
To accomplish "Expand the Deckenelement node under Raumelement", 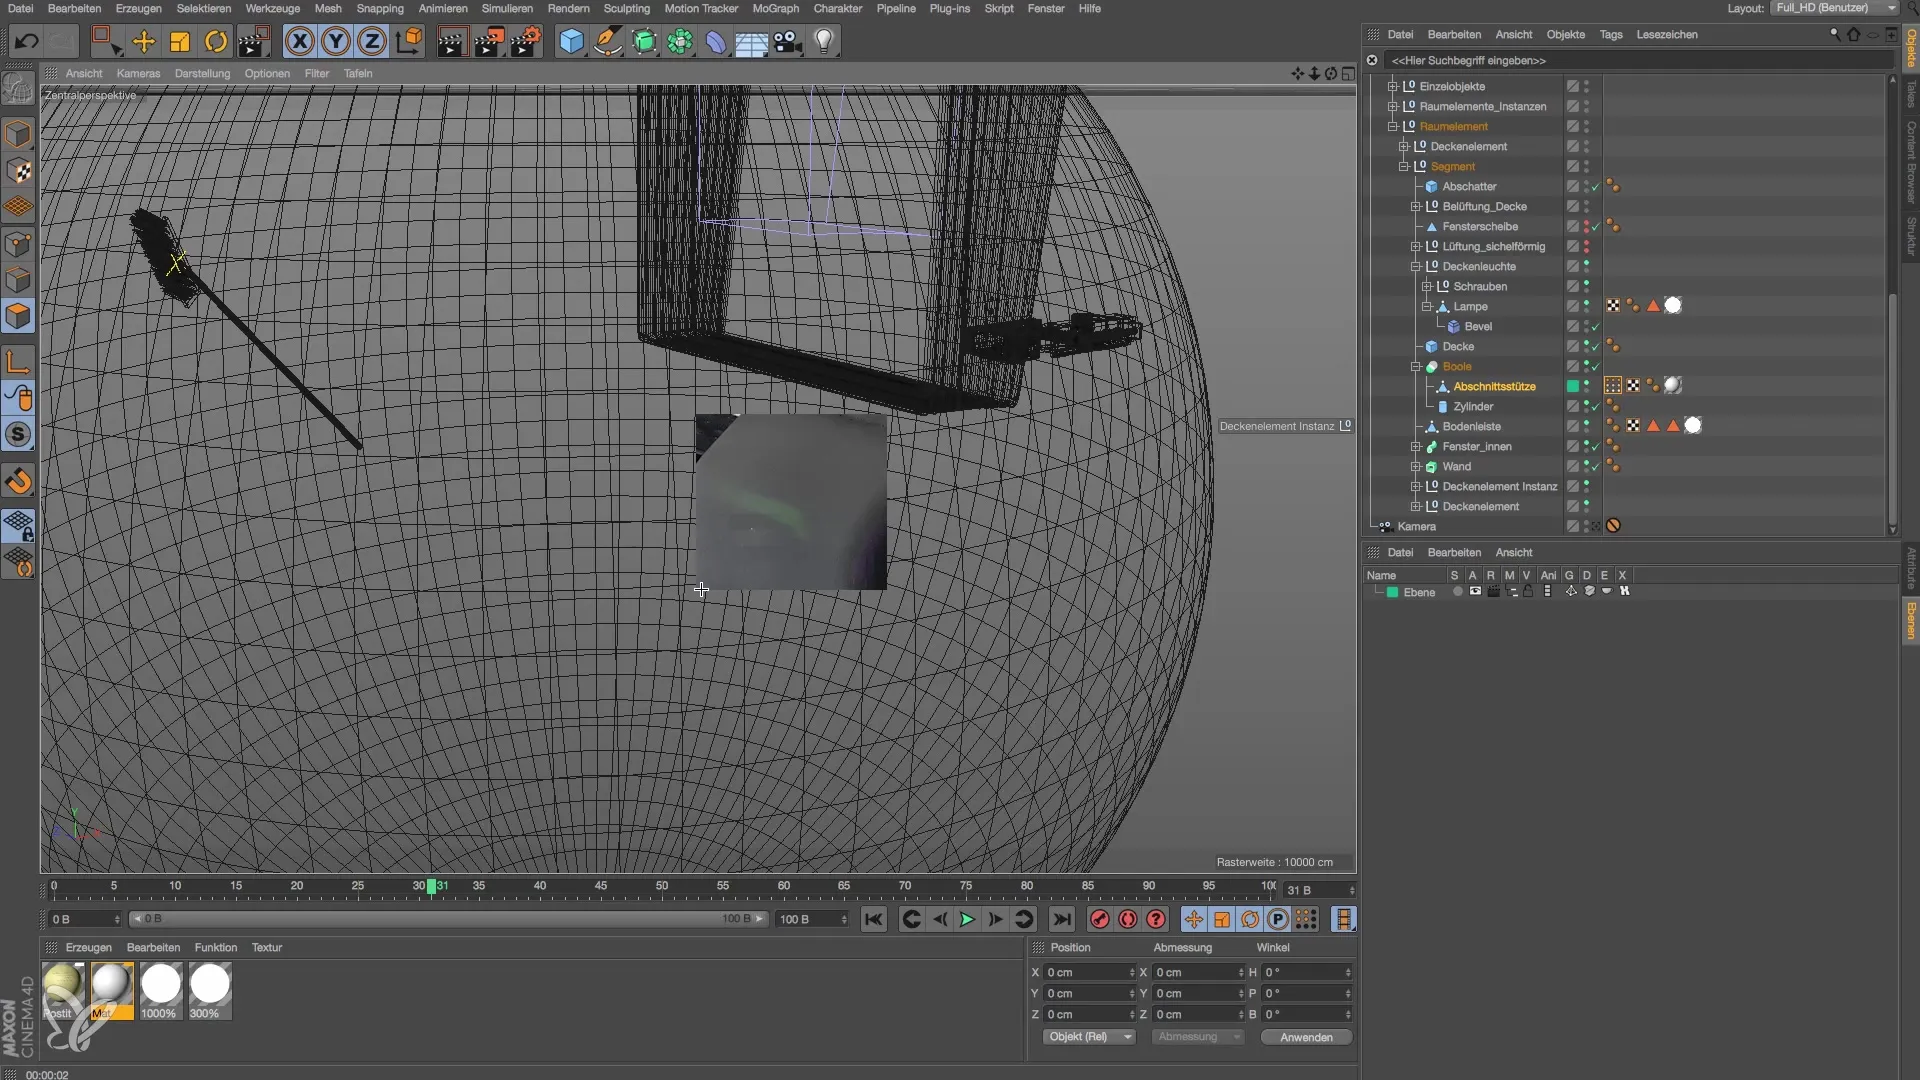I will [x=1404, y=146].
